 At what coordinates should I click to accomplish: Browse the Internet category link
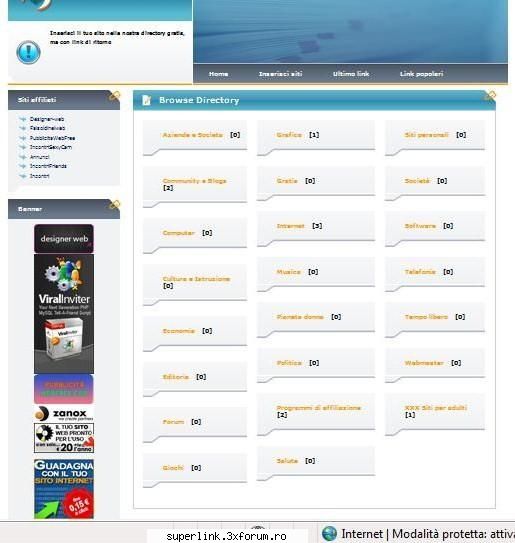(x=291, y=226)
